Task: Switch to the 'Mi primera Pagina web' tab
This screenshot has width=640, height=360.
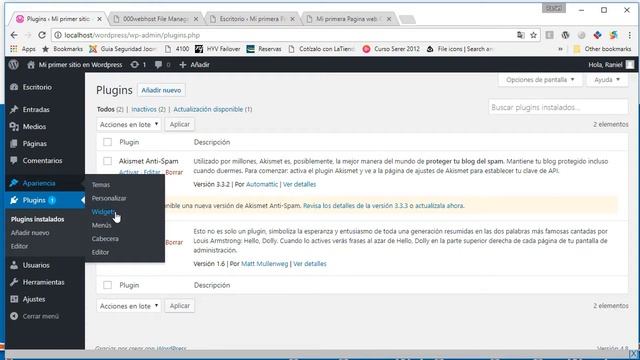Action: click(x=348, y=19)
